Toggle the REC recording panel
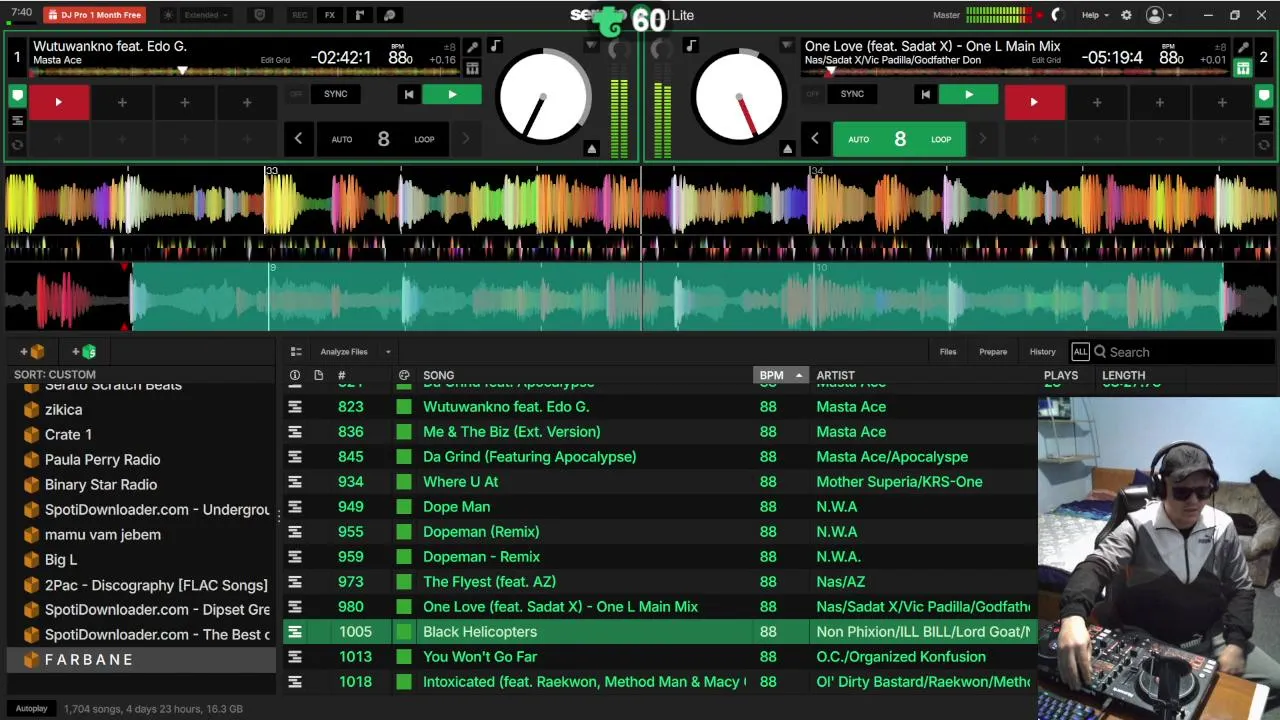This screenshot has width=1280, height=720. [x=299, y=15]
